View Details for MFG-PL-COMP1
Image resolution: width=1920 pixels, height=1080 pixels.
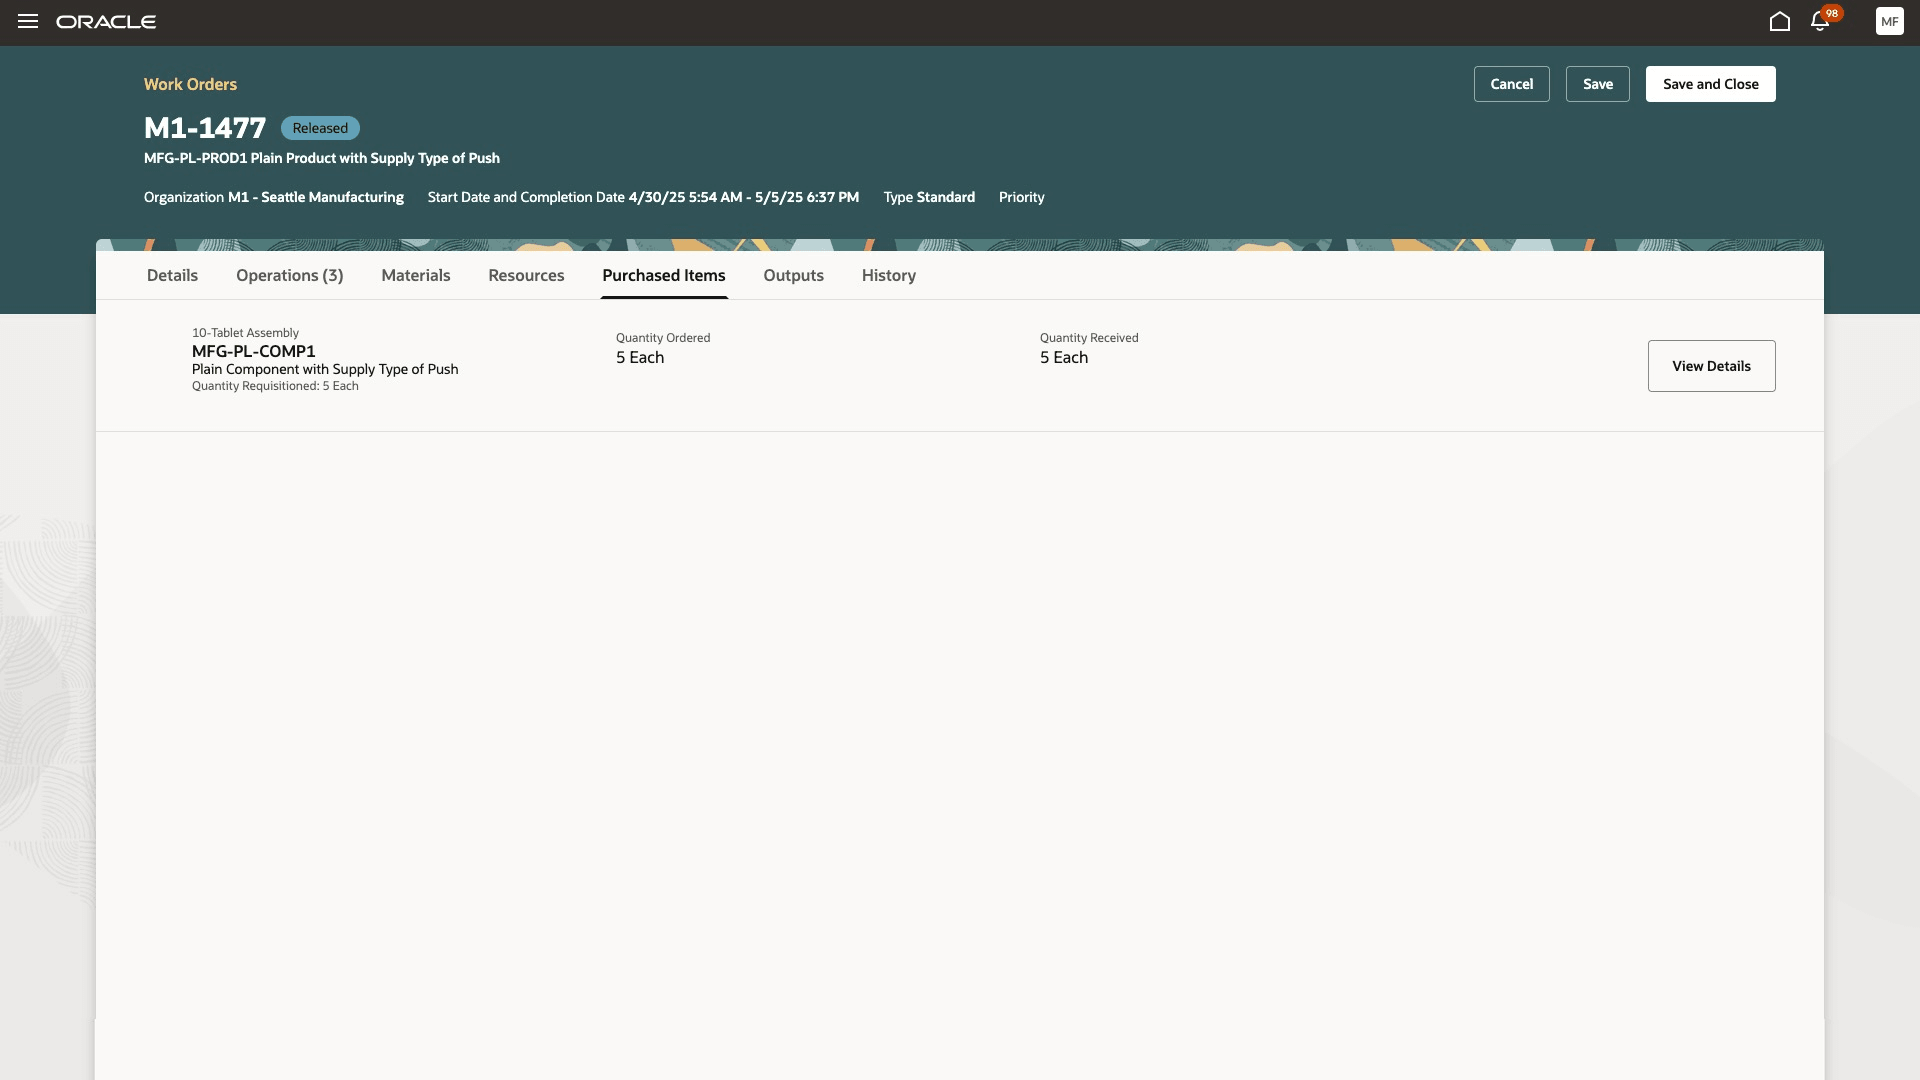1710,365
